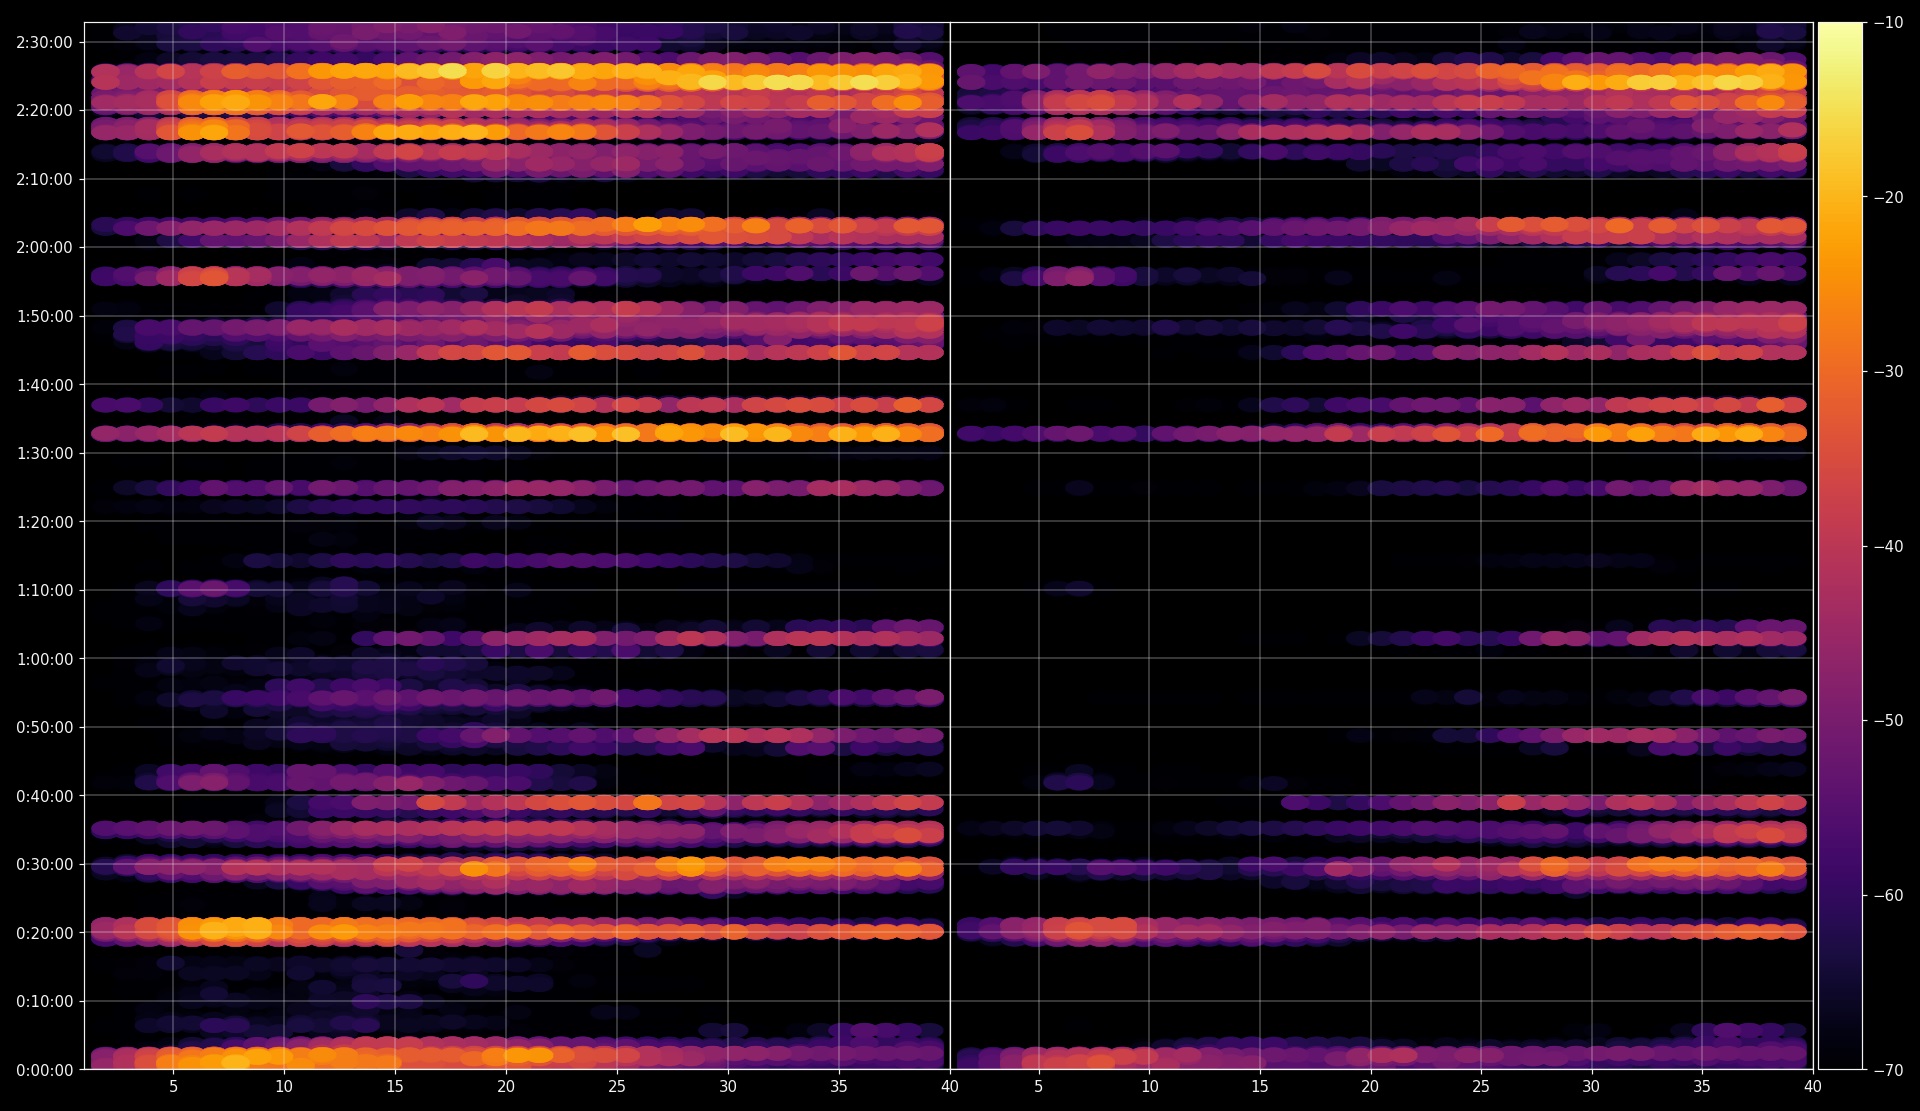This screenshot has width=1920, height=1111.
Task: Click the 1:10:00 time axis label
Action: click(44, 590)
